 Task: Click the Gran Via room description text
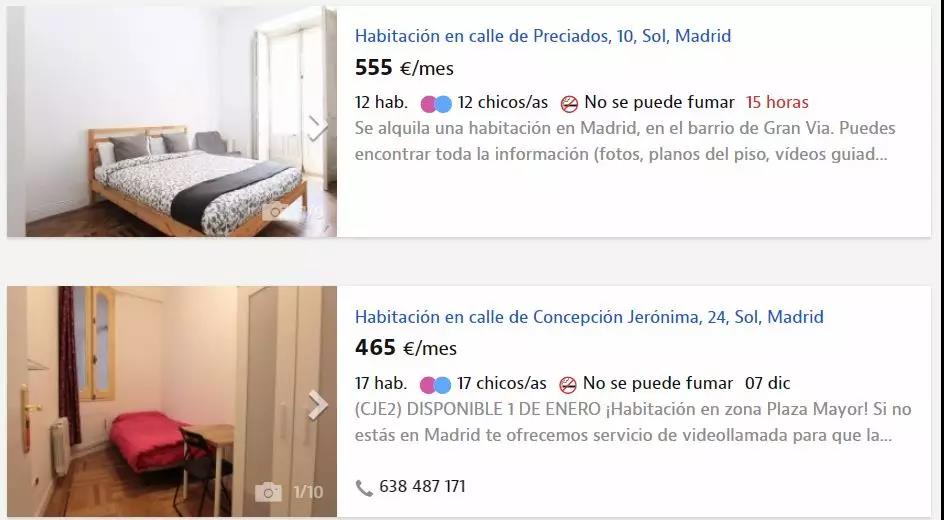pyautogui.click(x=625, y=141)
